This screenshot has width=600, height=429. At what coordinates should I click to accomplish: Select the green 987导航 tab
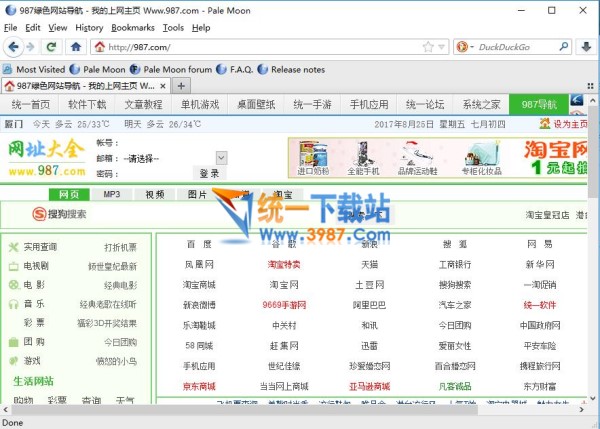(x=539, y=104)
